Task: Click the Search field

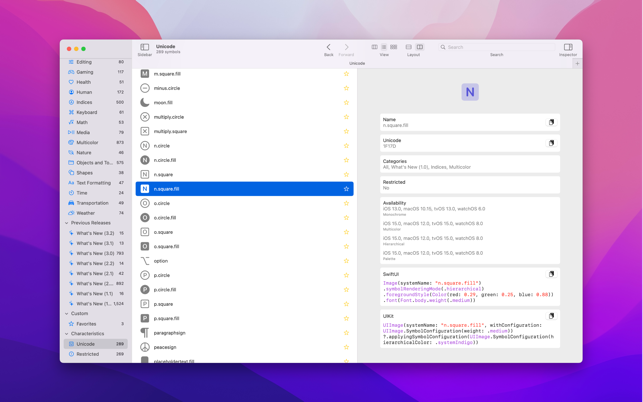Action: [497, 47]
